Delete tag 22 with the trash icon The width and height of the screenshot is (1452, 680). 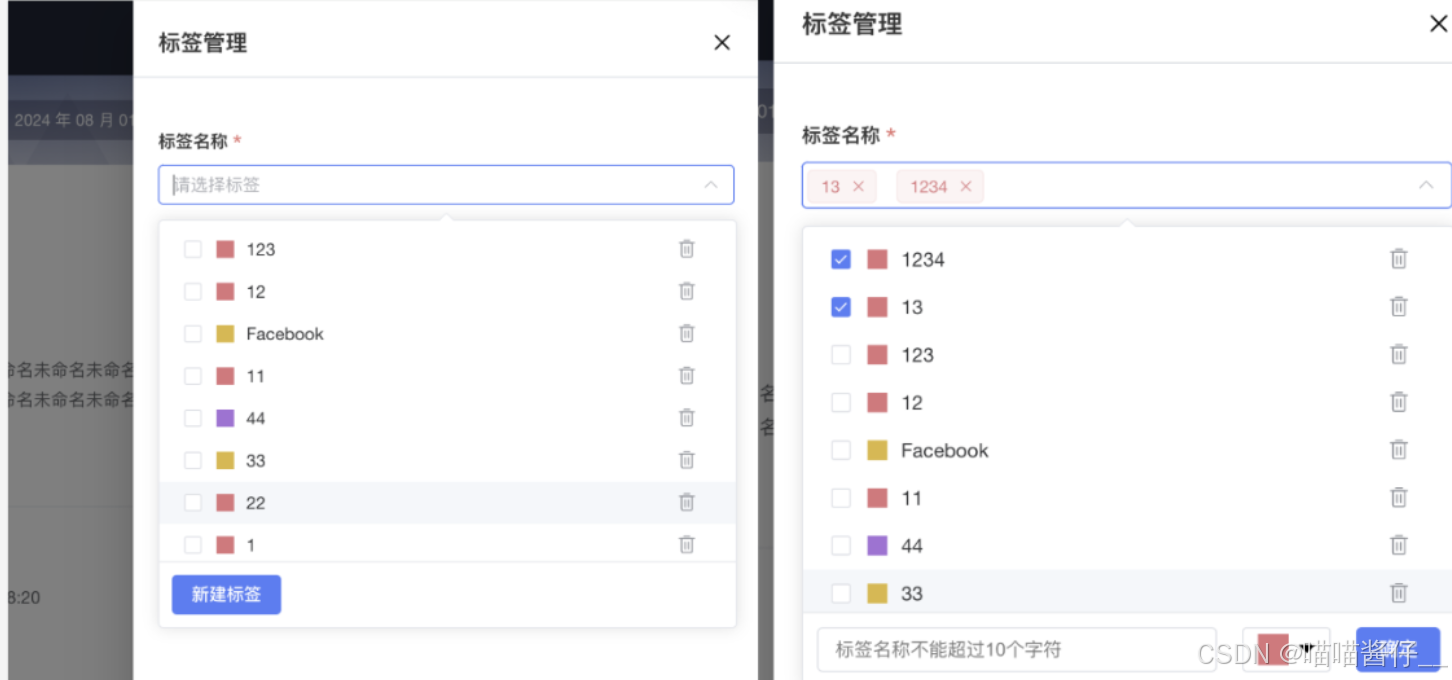click(687, 502)
